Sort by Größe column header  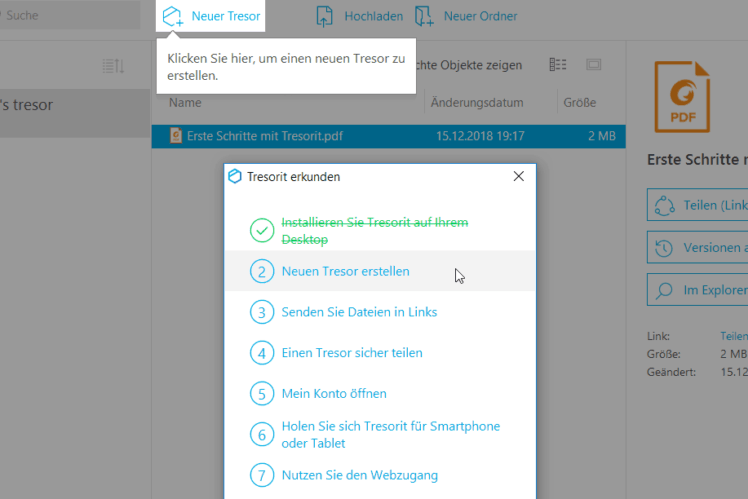(x=580, y=103)
